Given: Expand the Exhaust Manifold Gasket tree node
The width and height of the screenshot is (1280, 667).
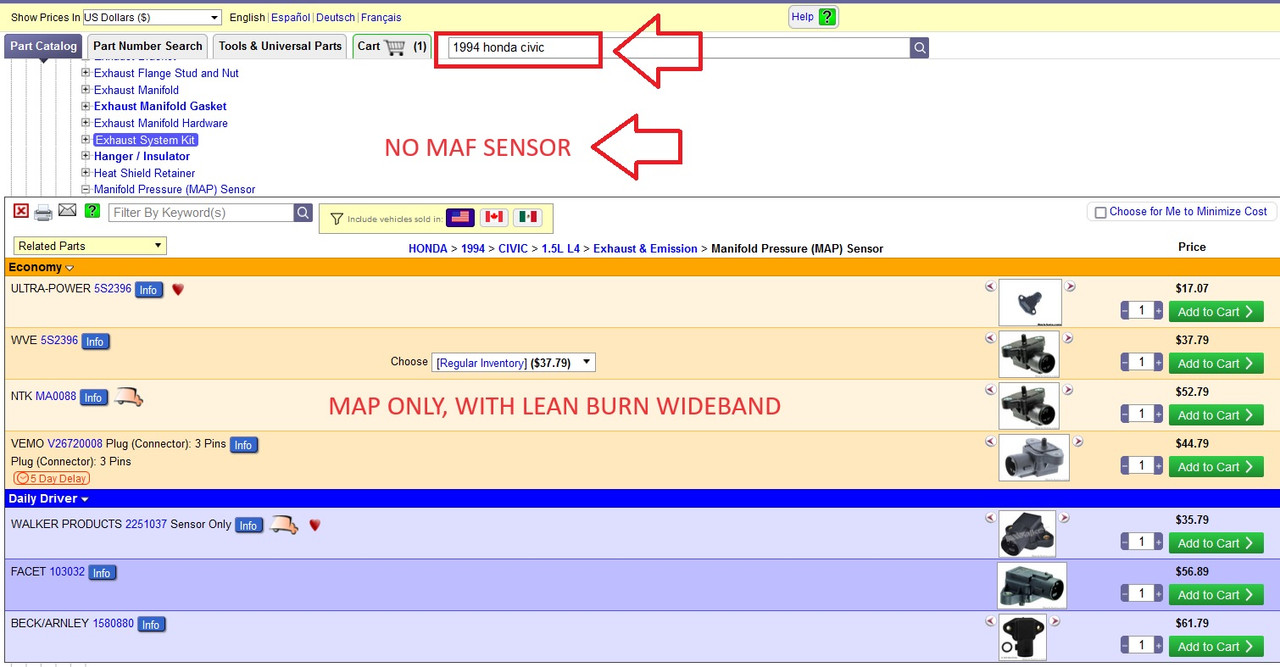Looking at the screenshot, I should 85,106.
